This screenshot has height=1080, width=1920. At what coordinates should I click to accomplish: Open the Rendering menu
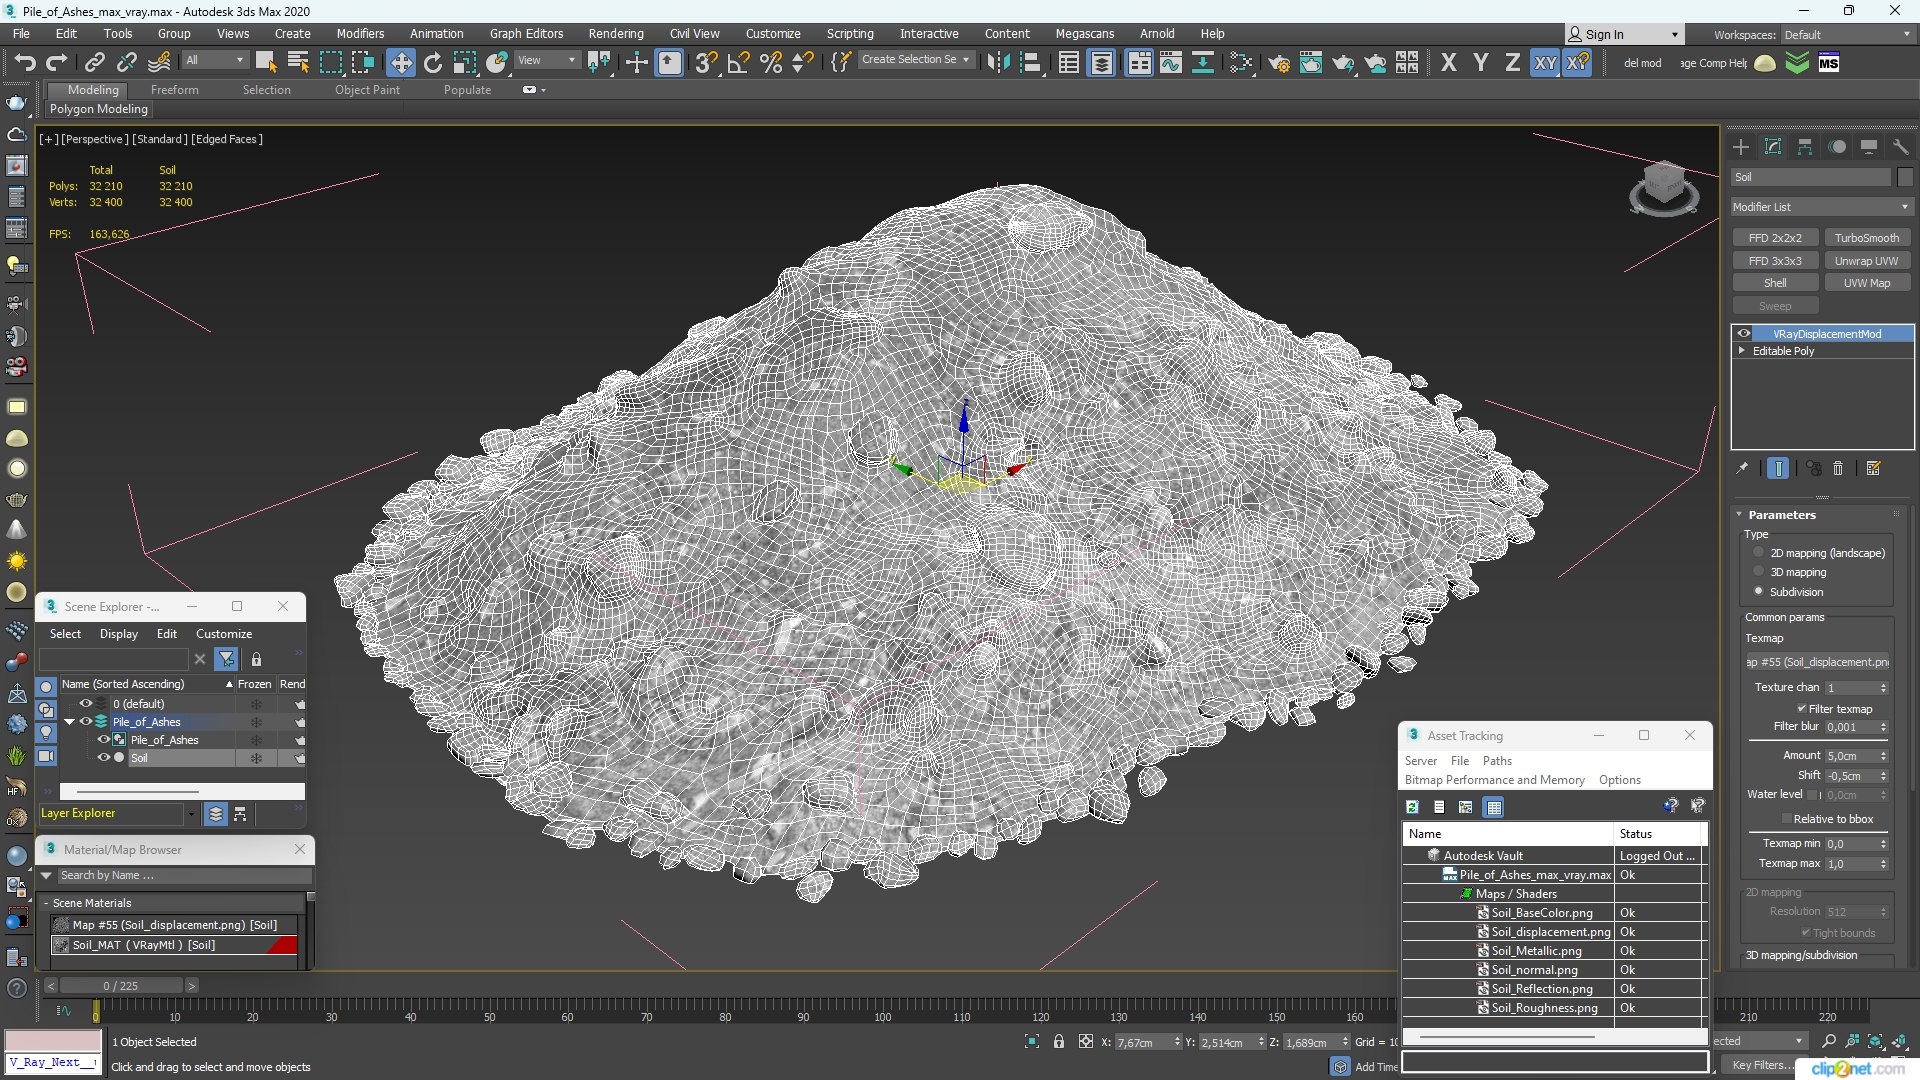pyautogui.click(x=616, y=34)
